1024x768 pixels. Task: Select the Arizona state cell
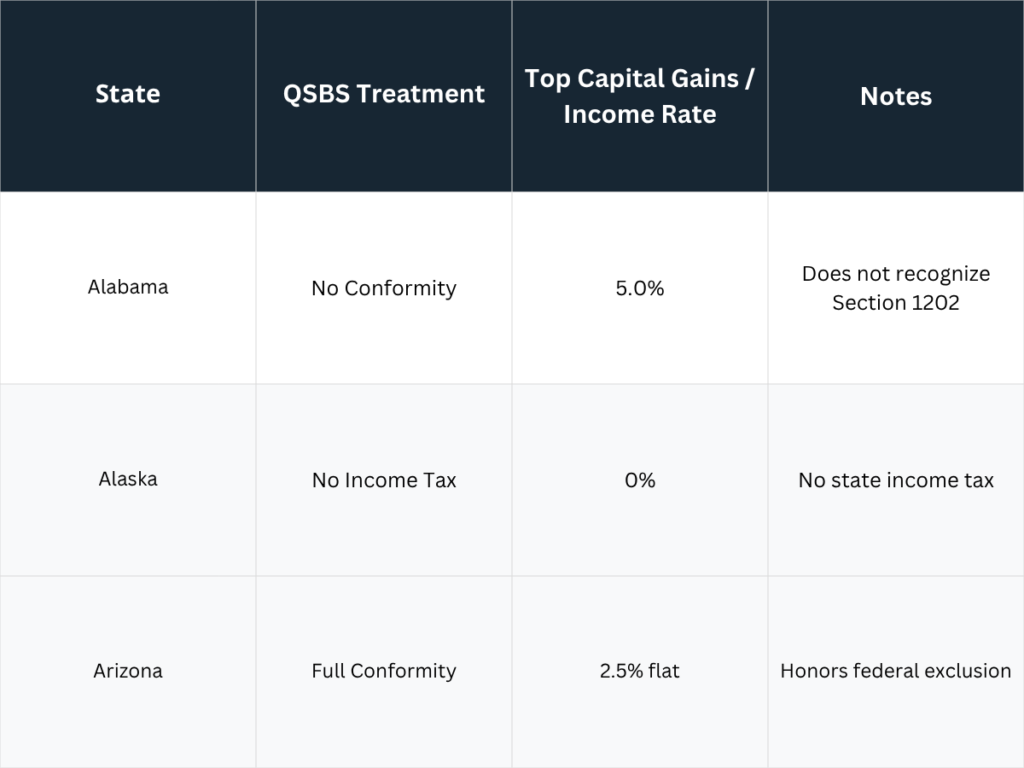(x=127, y=671)
